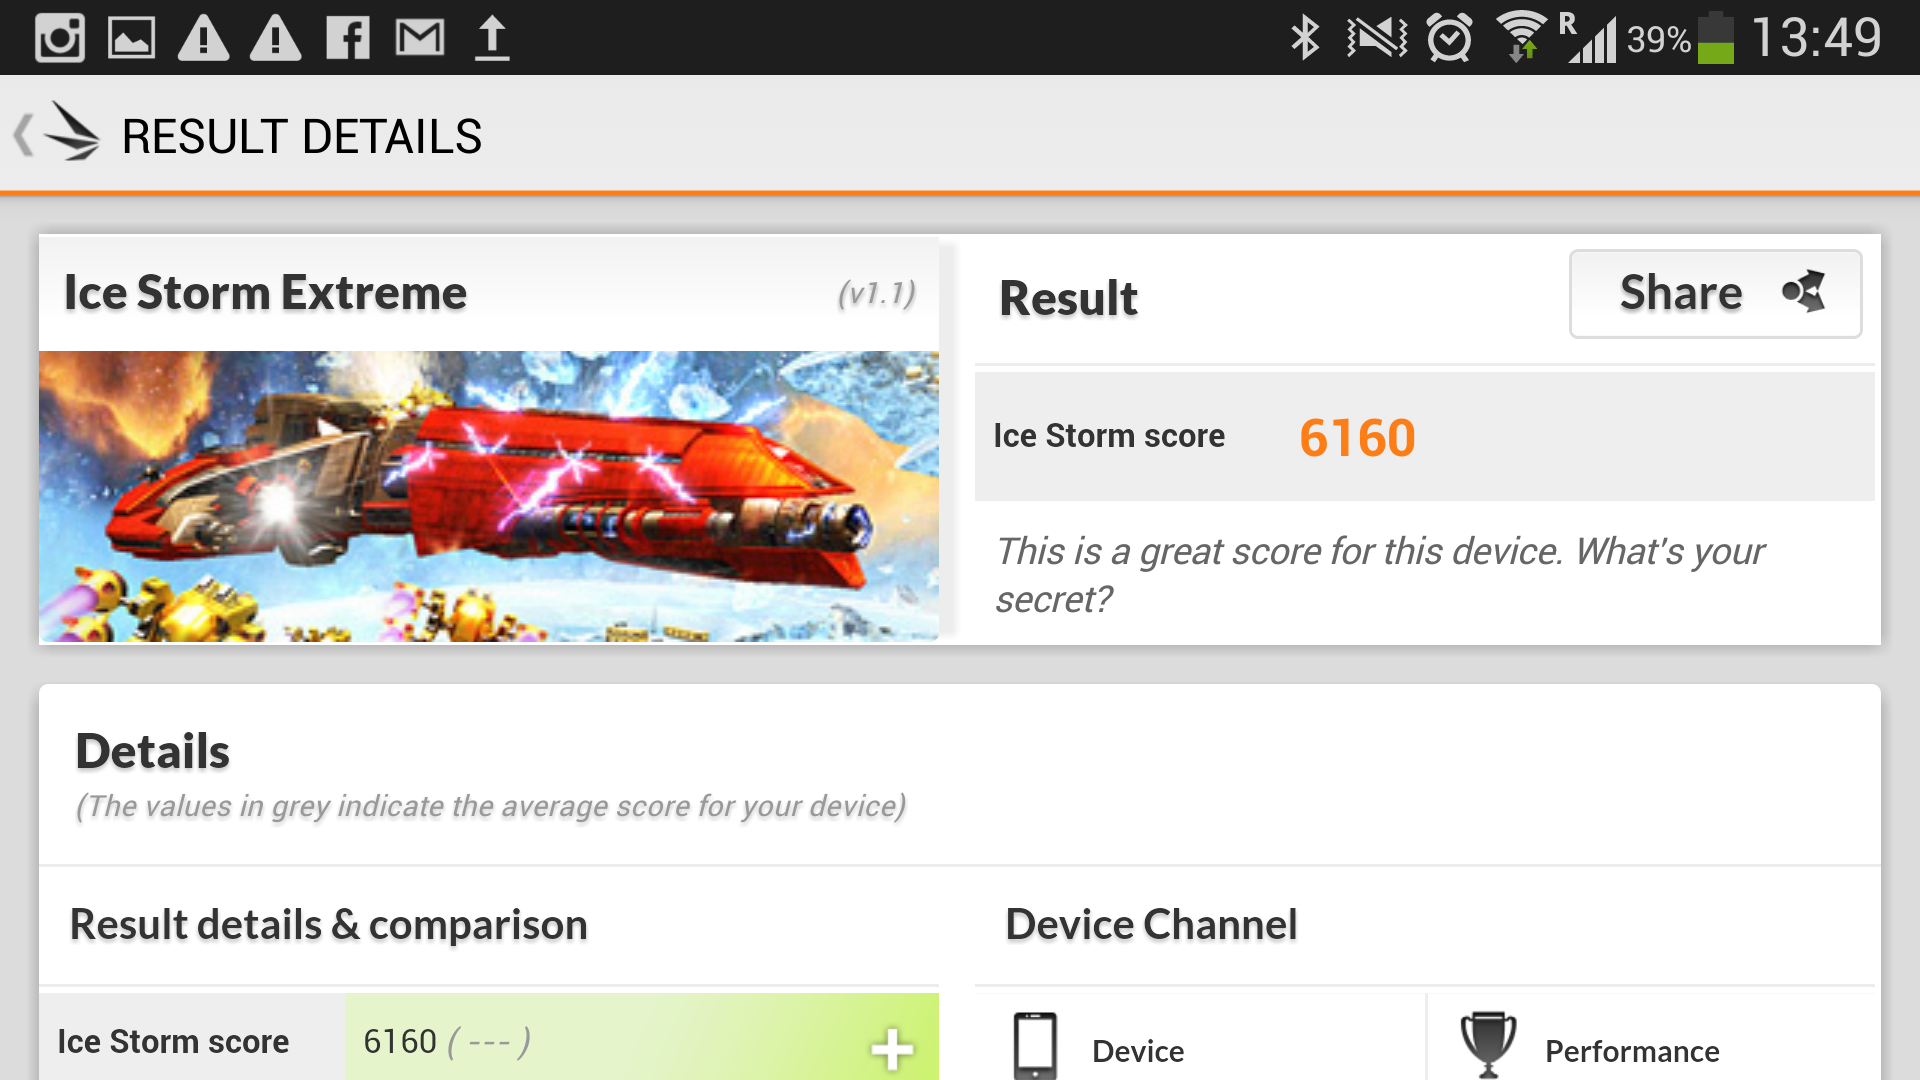Share the Ice Storm result
Image resolution: width=1920 pixels, height=1080 pixels.
tap(1715, 293)
